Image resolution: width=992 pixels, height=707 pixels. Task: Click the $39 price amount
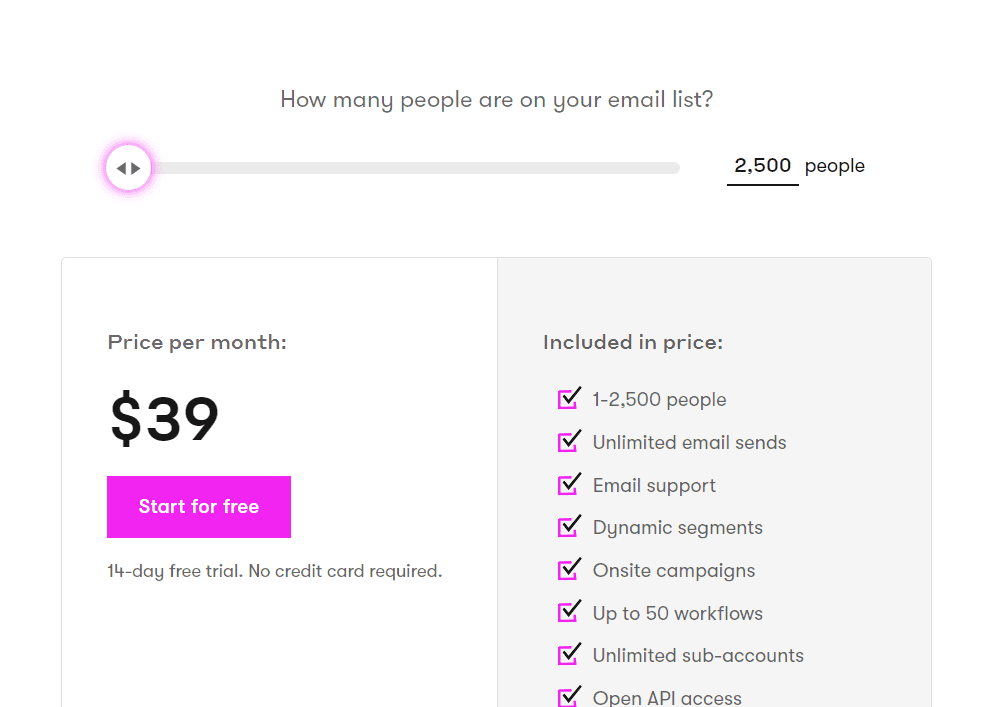[164, 418]
